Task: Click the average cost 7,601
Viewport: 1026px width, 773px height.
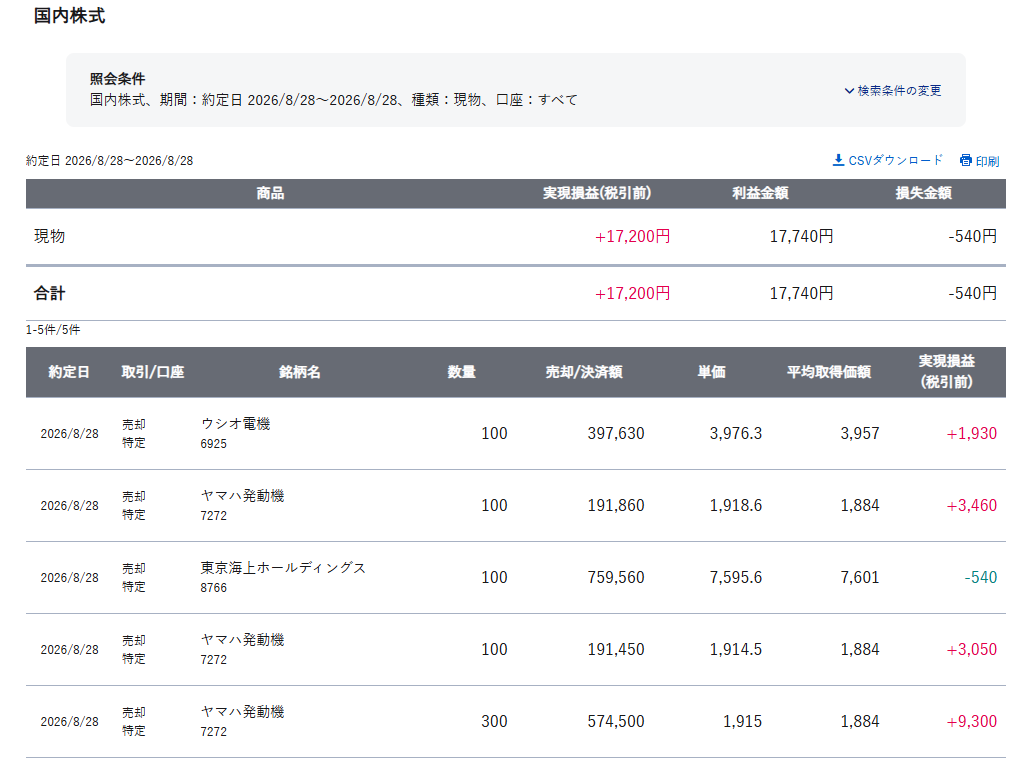Action: click(860, 577)
